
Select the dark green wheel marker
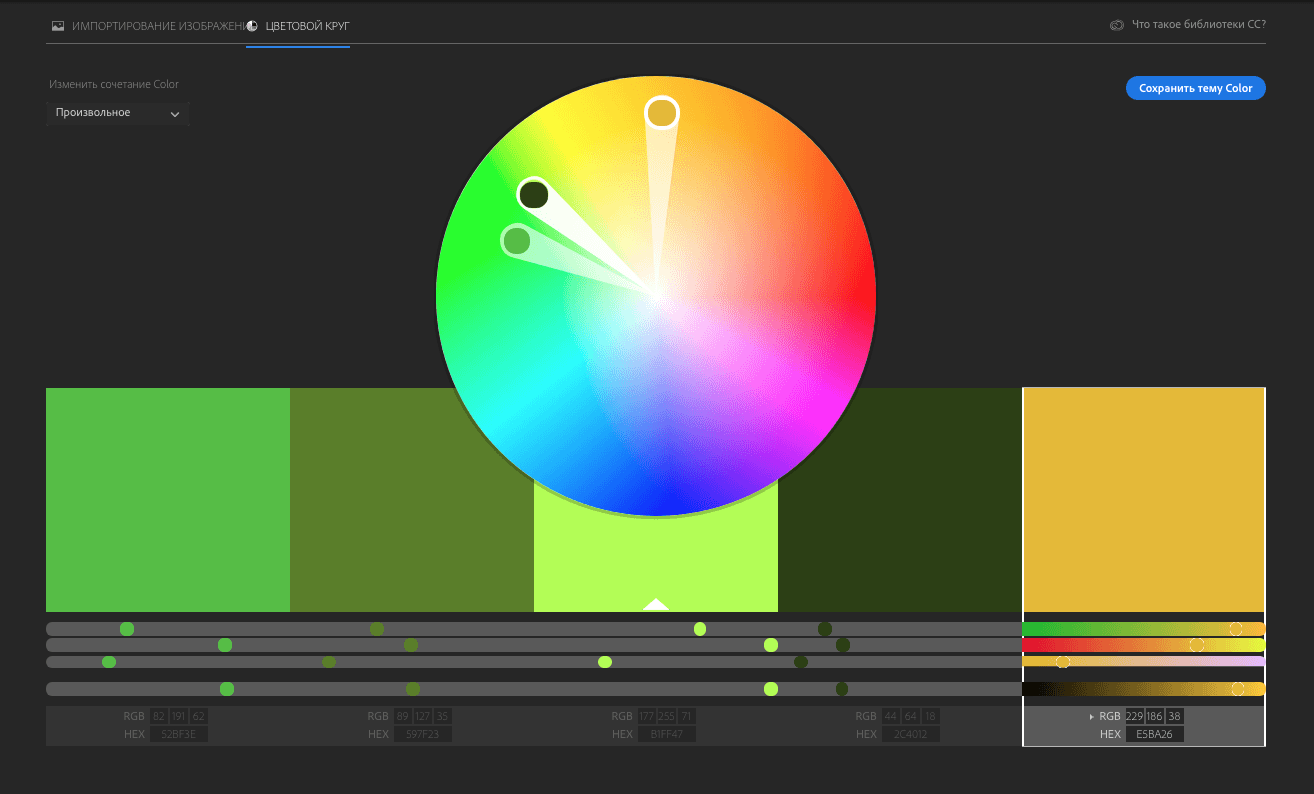[534, 194]
